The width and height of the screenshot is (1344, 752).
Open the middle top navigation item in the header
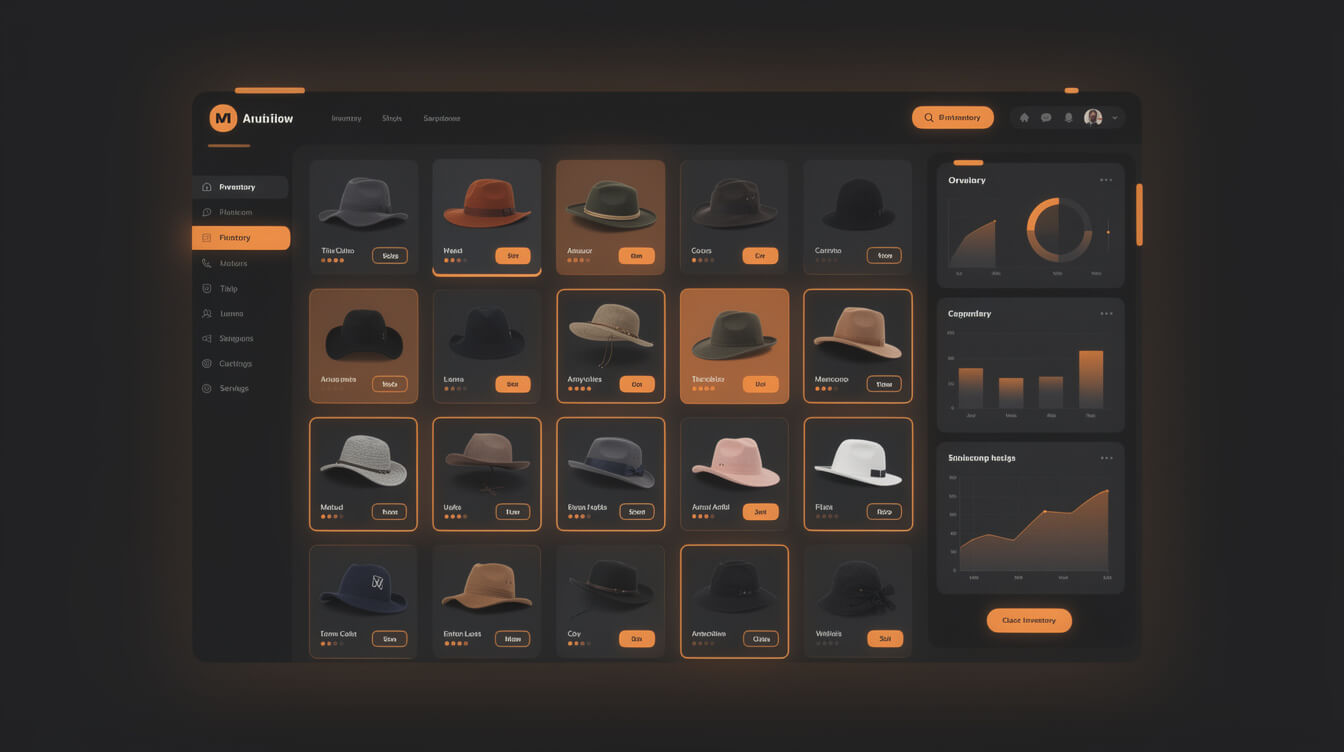pos(392,118)
